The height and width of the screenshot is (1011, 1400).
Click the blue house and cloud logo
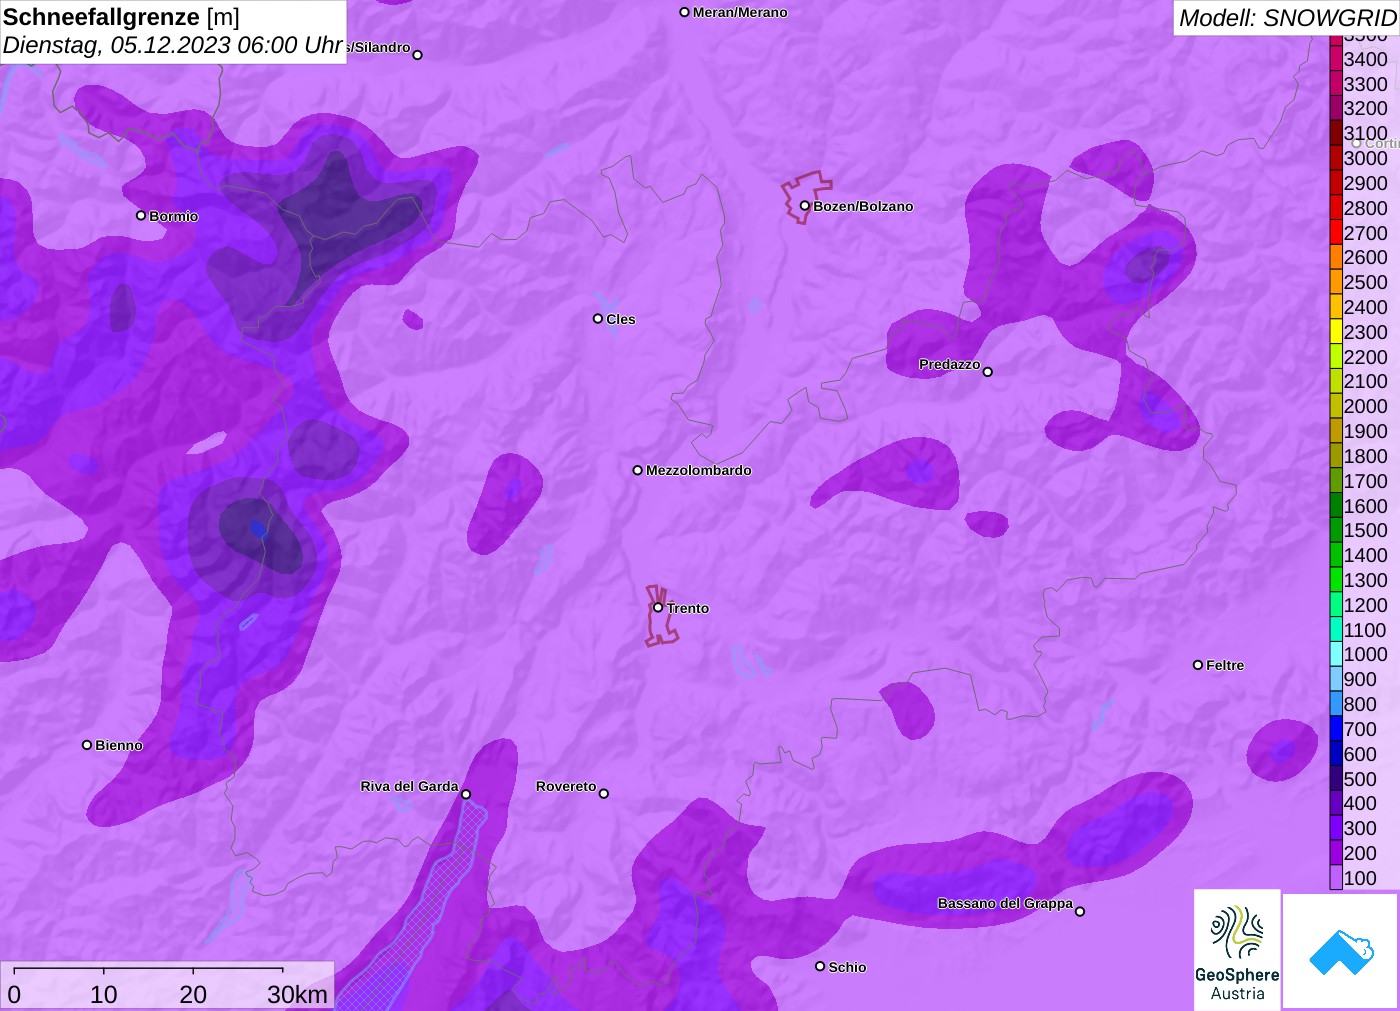point(1341,951)
